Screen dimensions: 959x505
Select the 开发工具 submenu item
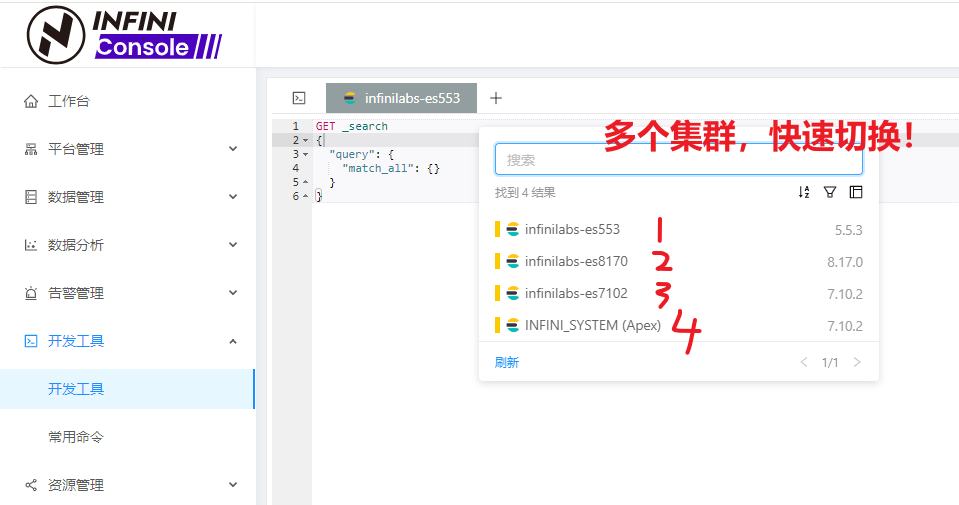(x=127, y=389)
